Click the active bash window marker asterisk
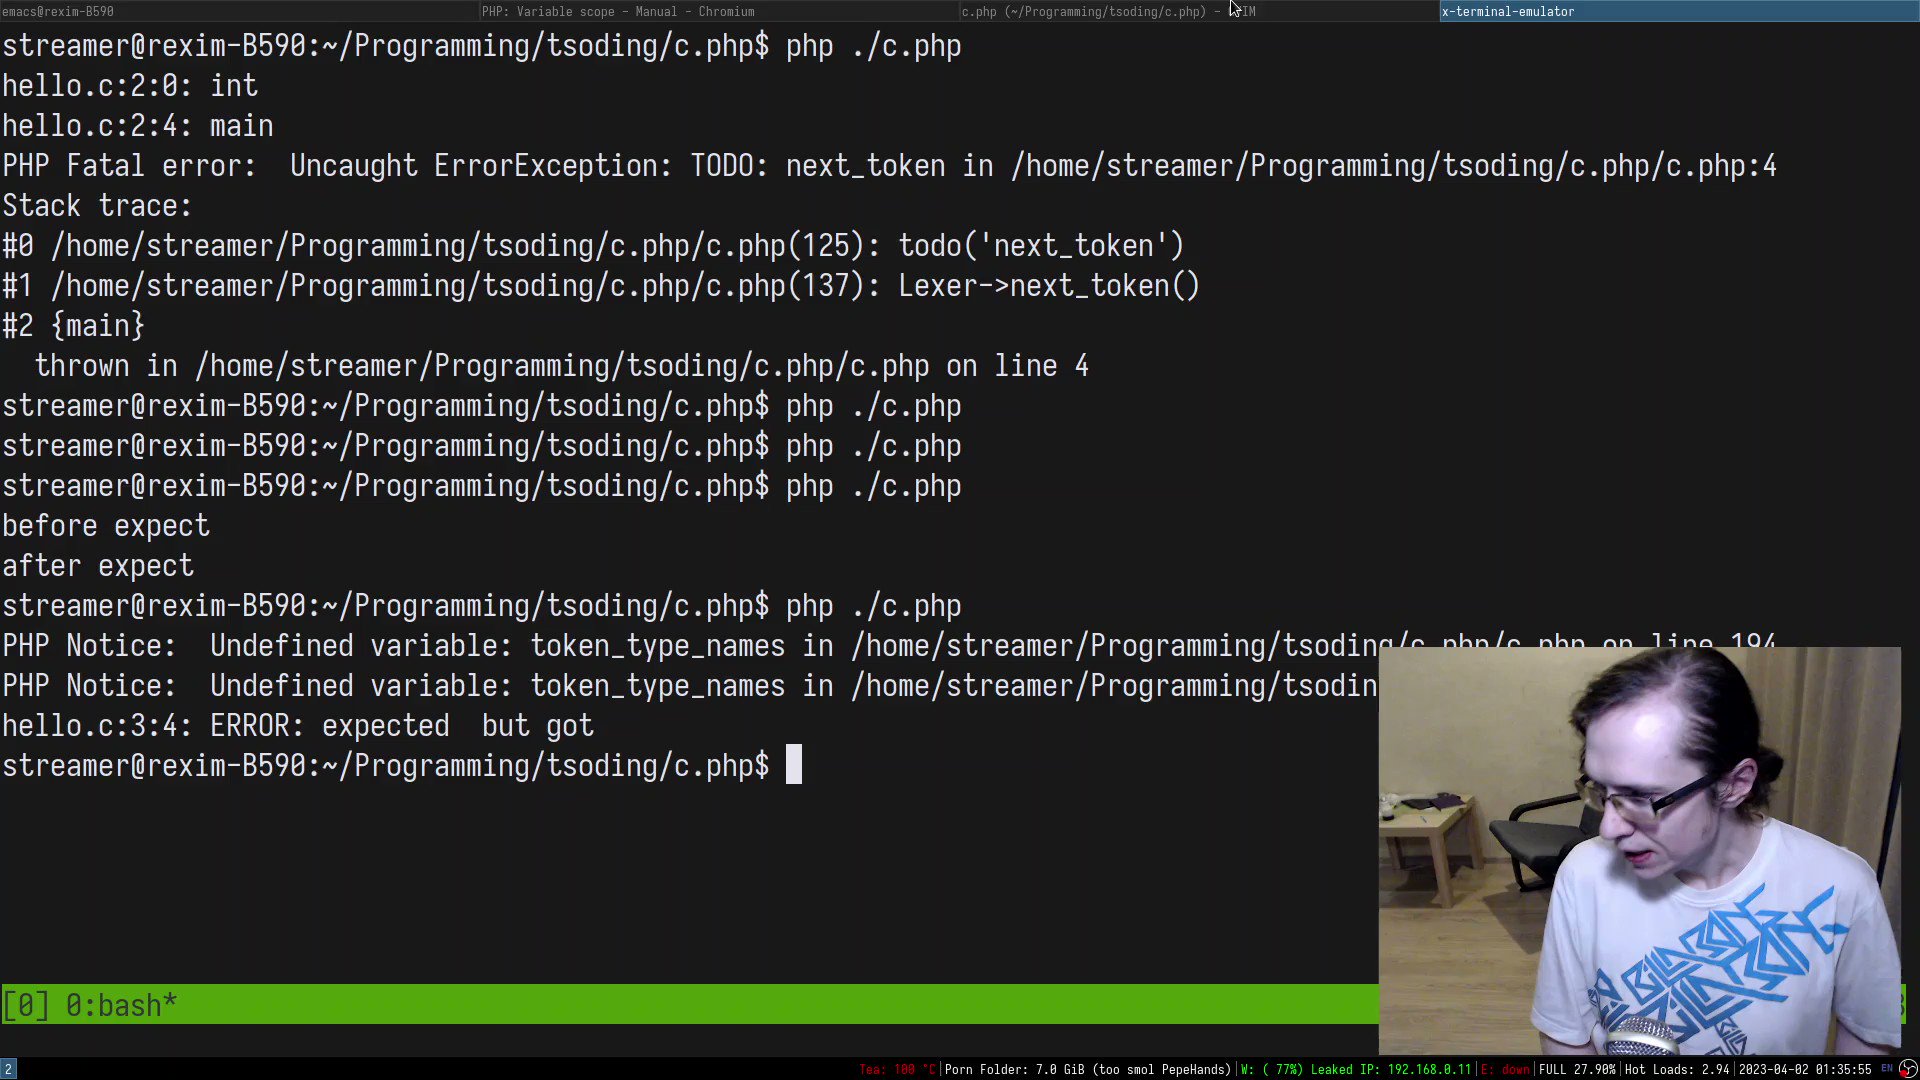 (x=168, y=1005)
